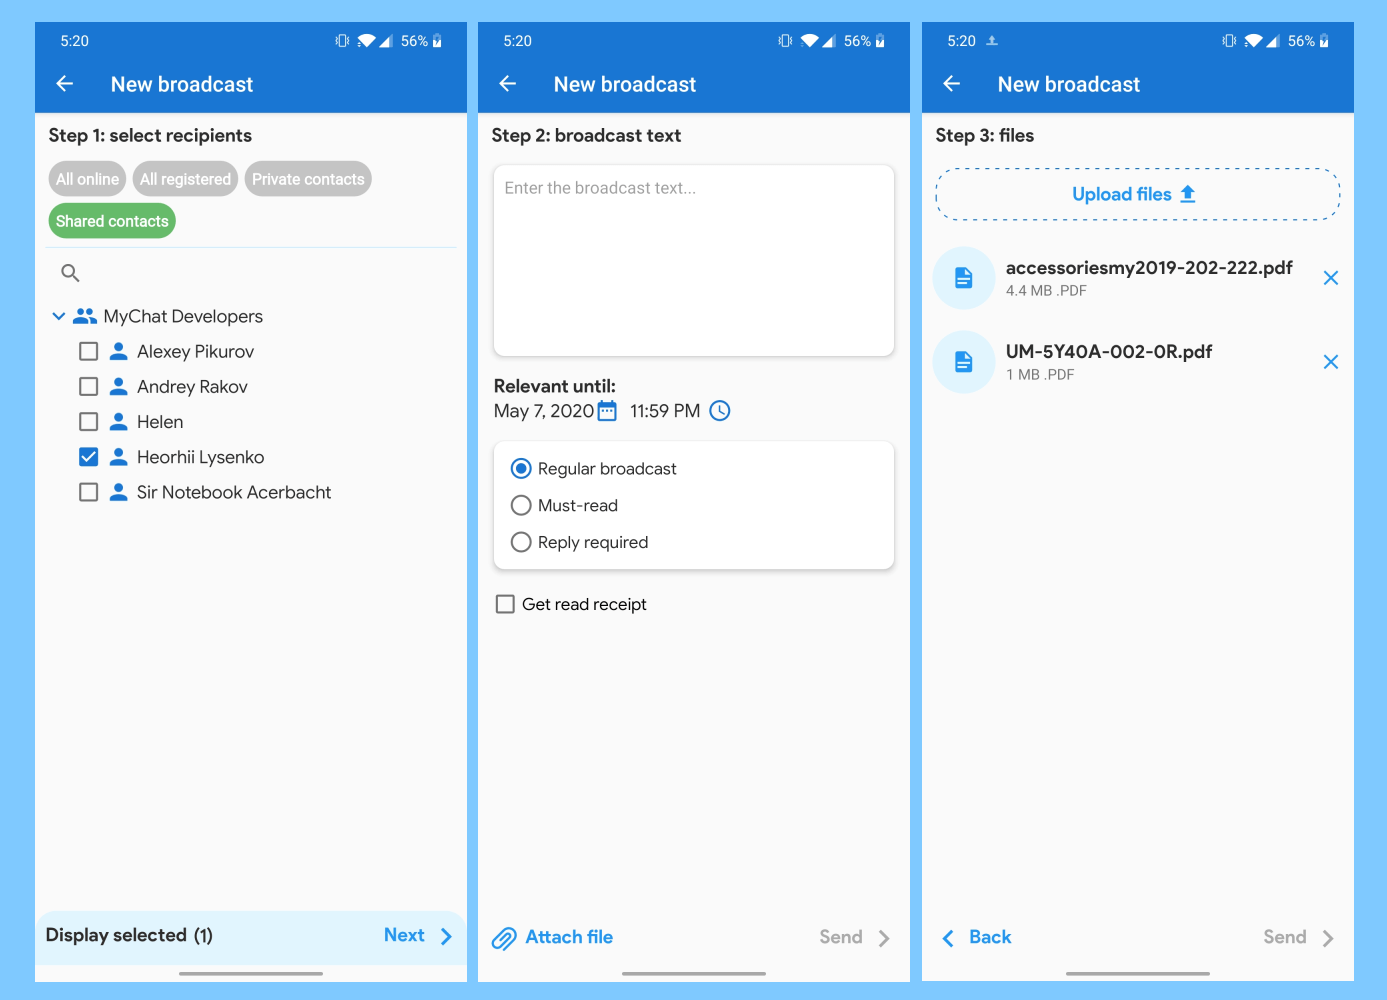Select the Regular broadcast radio button
This screenshot has width=1387, height=1000.
point(521,468)
